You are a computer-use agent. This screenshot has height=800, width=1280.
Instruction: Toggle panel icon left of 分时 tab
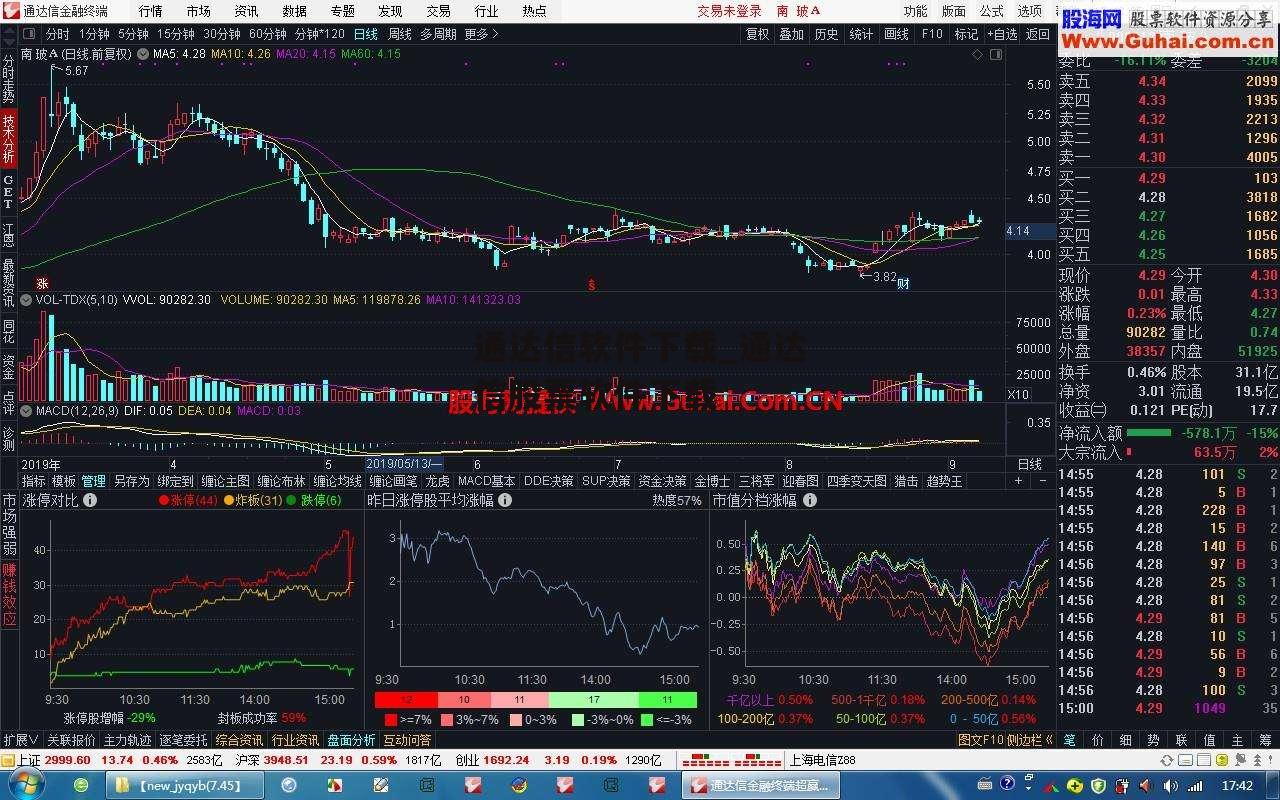[x=29, y=33]
